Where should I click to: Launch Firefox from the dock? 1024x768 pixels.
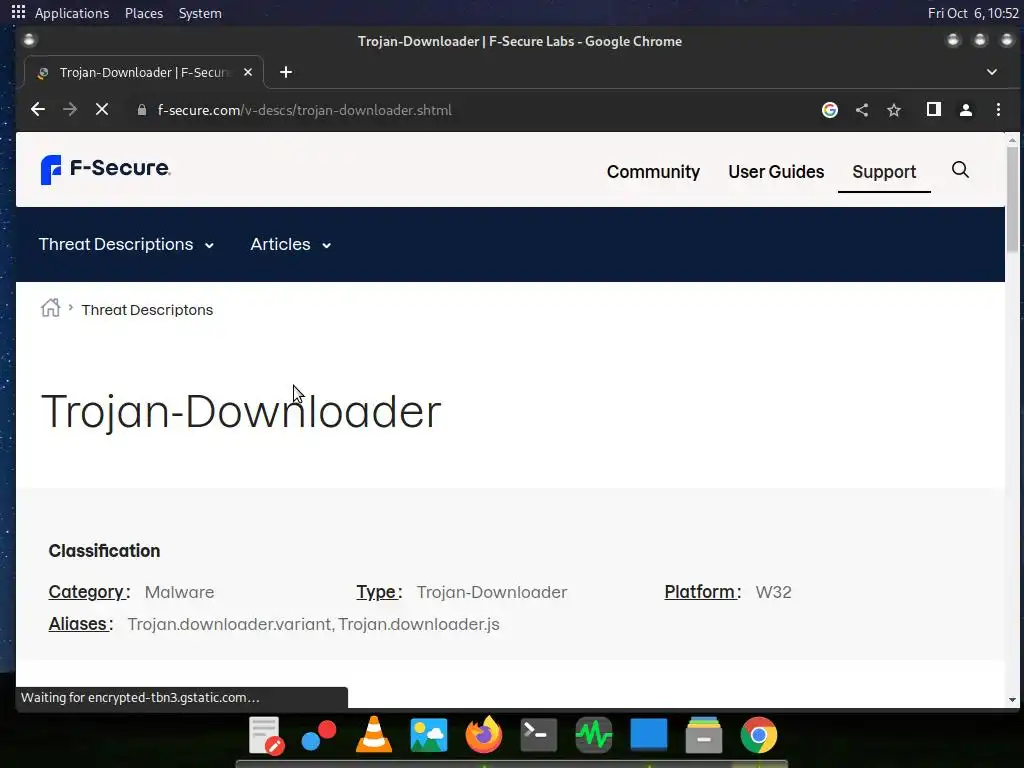click(484, 735)
